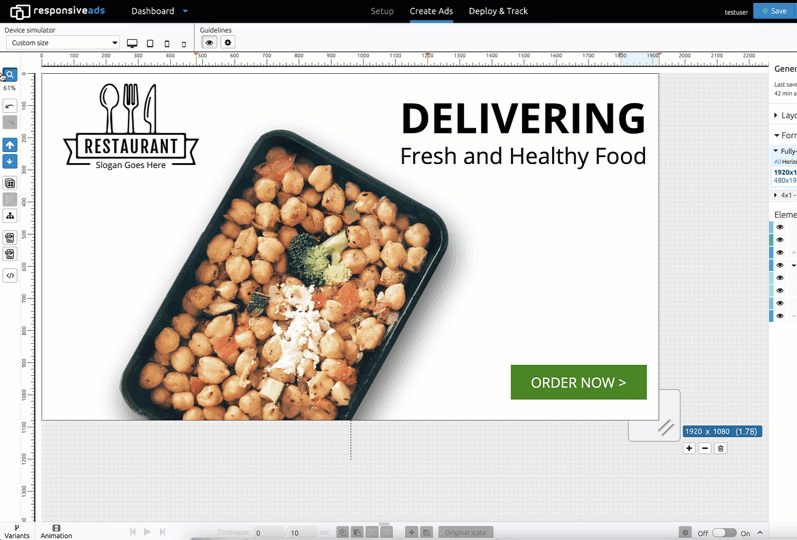Click the hierarchy tree icon
Viewport: 797px width, 540px height.
tap(10, 216)
